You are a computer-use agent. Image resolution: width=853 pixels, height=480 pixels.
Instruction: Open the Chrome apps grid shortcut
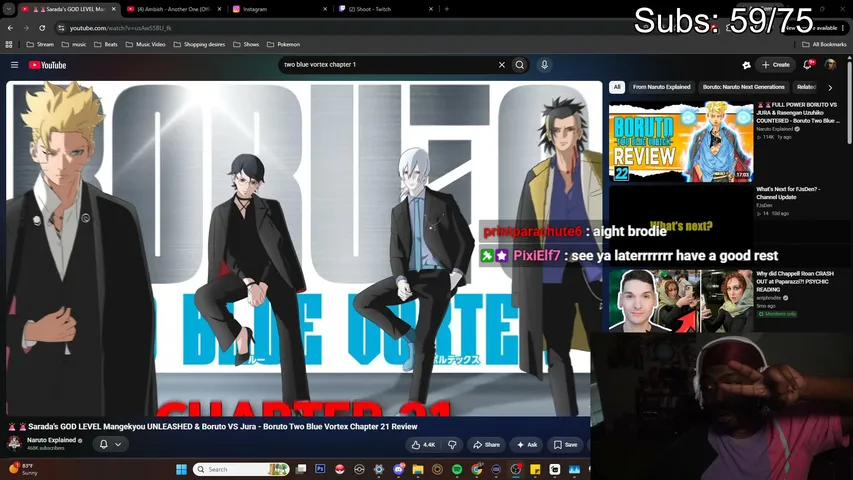point(9,45)
